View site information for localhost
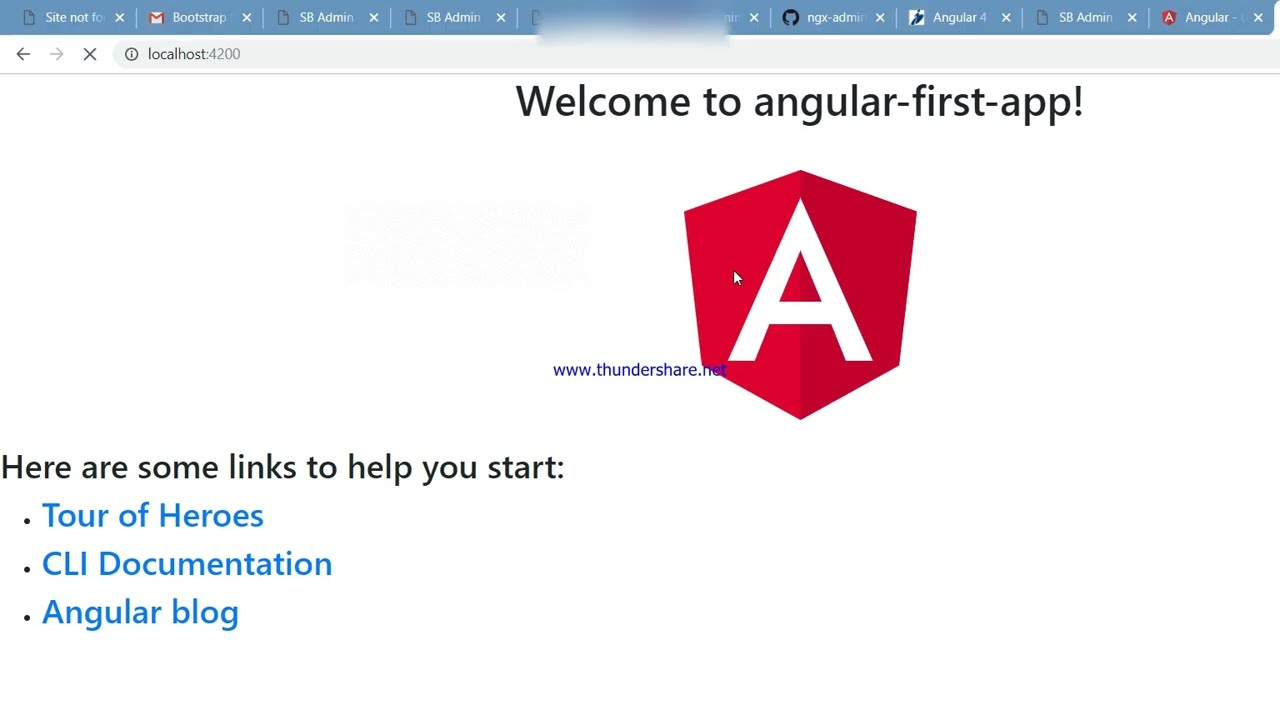This screenshot has width=1280, height=720. click(x=131, y=54)
